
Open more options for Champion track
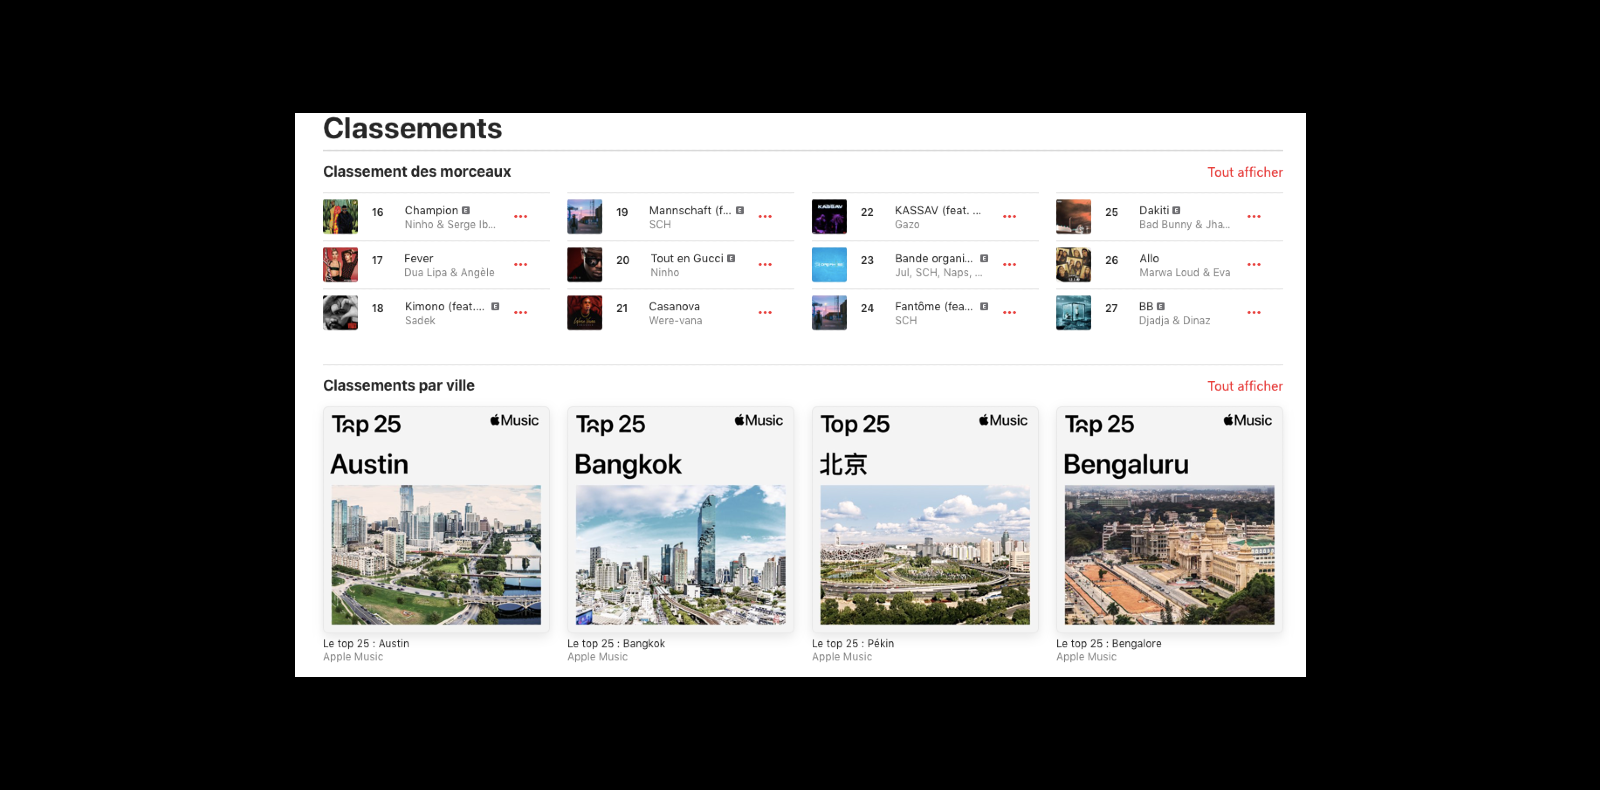coord(520,217)
